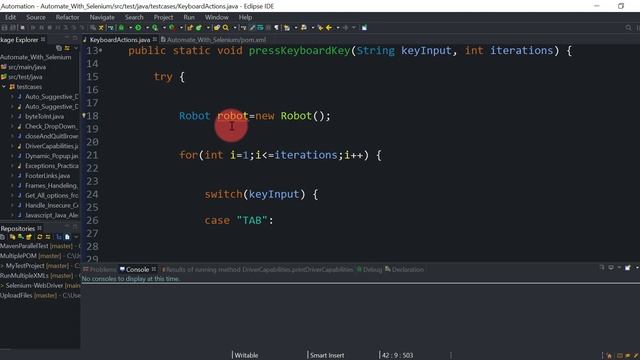Switch to KeyboardActions.java editor tab
Screen dimensions: 640x360
(120, 40)
